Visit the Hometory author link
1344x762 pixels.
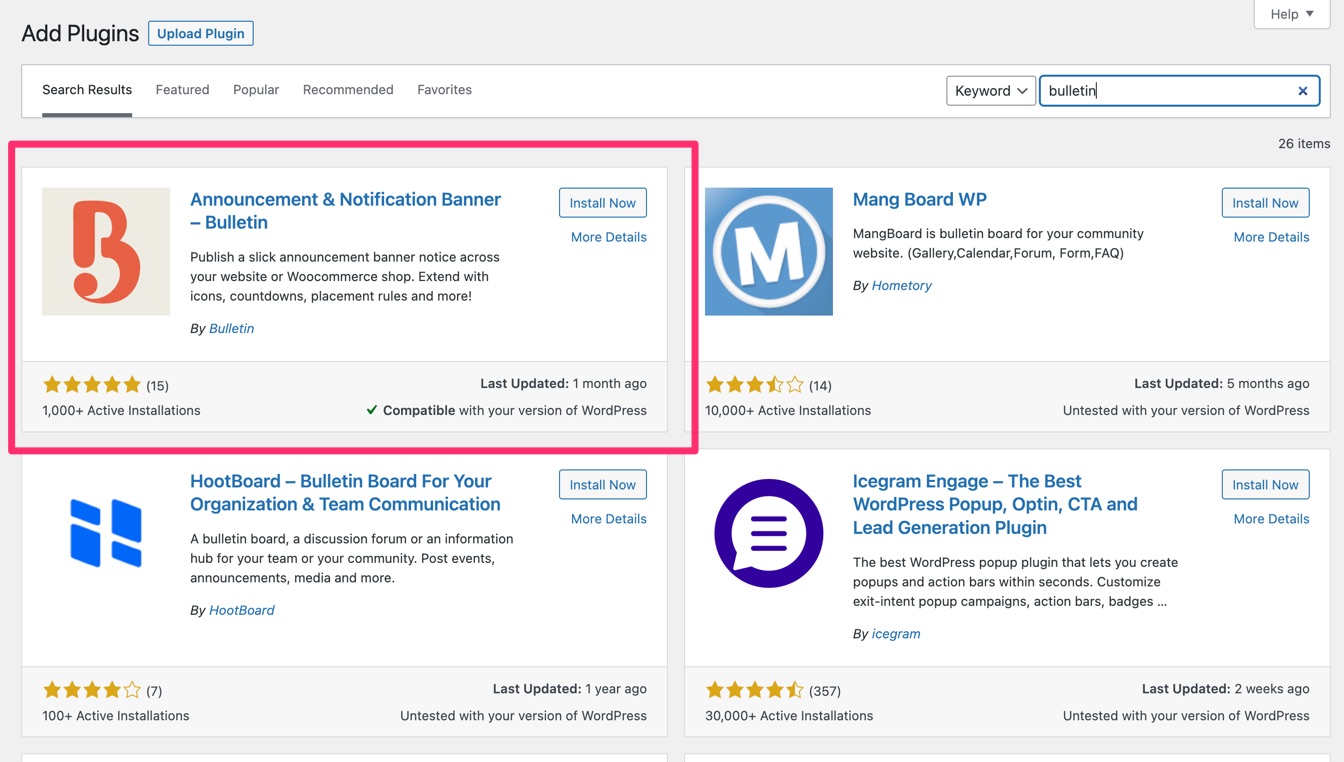(x=901, y=285)
